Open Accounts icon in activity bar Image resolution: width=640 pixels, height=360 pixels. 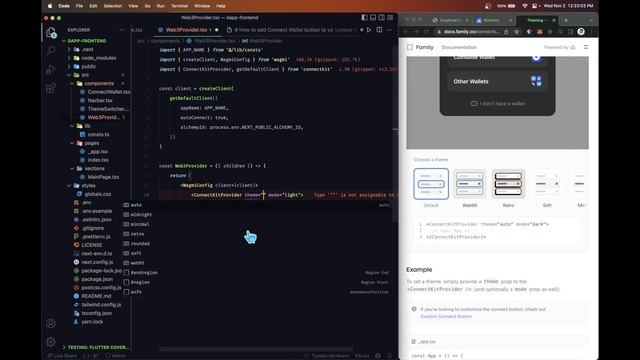pos(51,323)
